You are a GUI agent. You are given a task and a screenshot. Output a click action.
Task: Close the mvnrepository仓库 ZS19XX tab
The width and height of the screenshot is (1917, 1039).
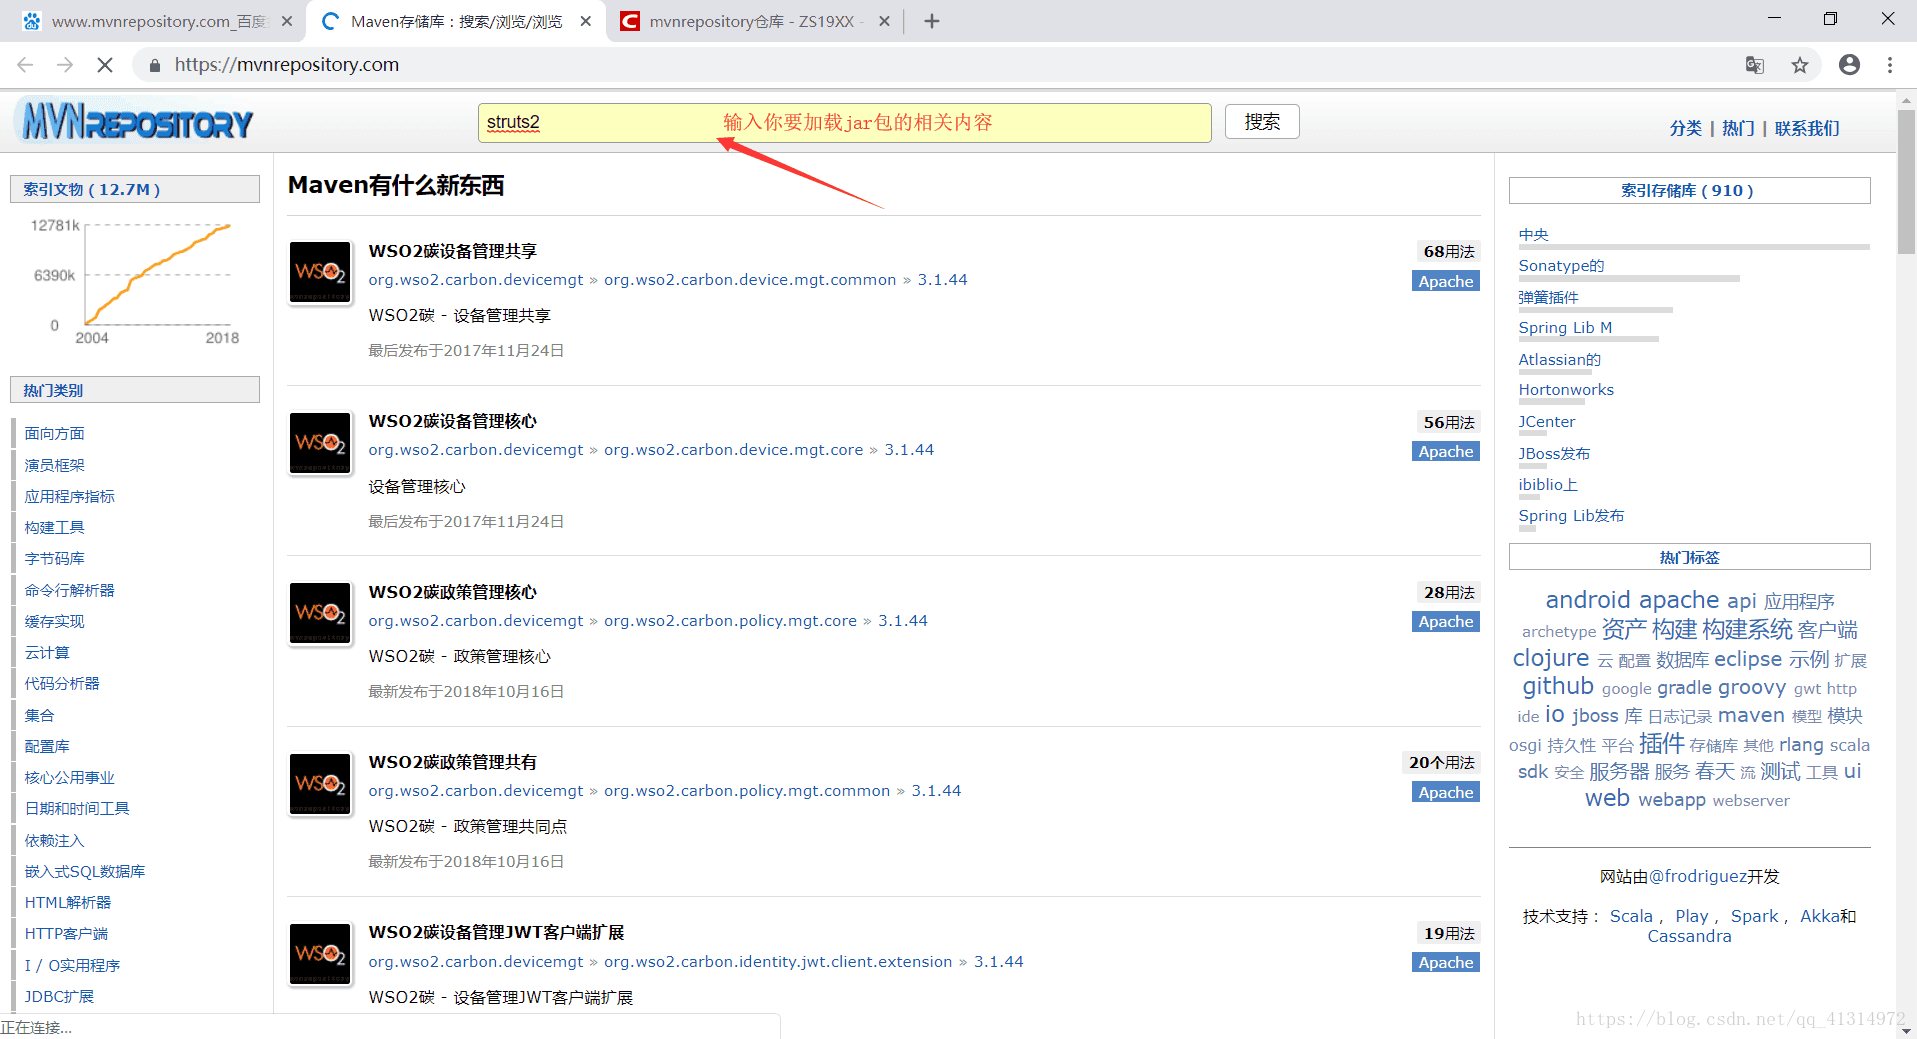884,21
